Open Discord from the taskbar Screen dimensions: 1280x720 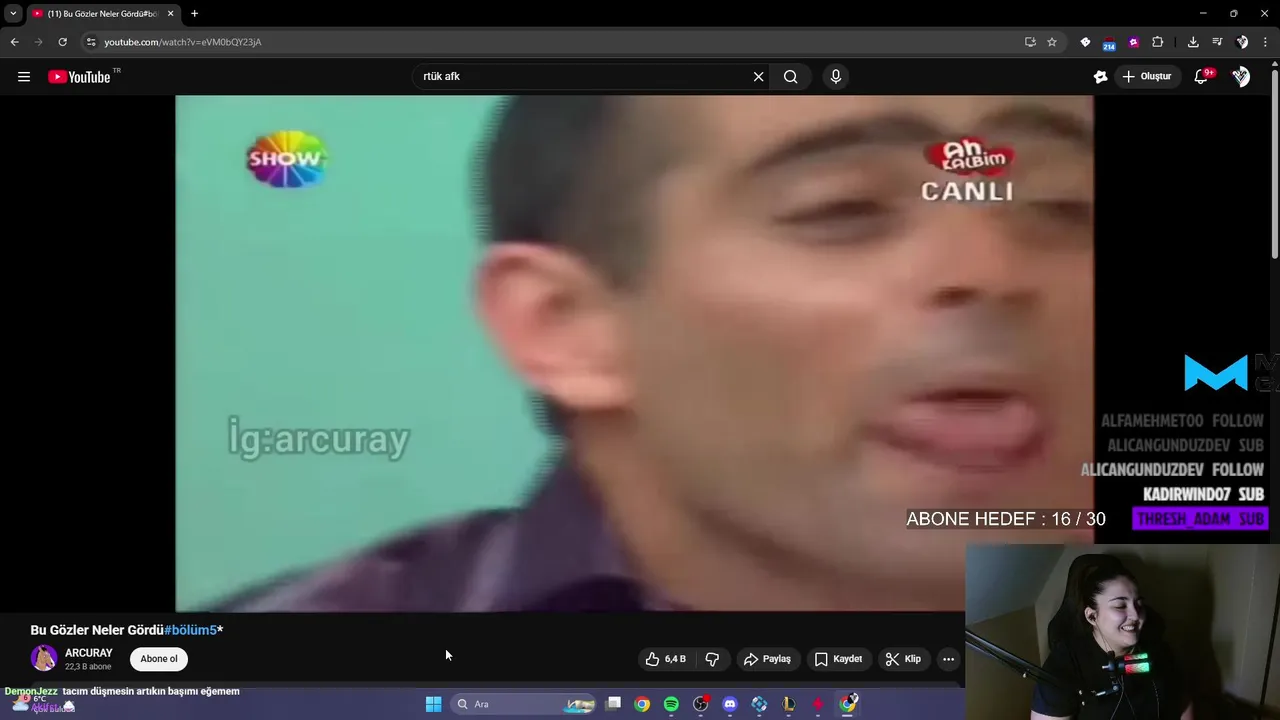[x=730, y=704]
